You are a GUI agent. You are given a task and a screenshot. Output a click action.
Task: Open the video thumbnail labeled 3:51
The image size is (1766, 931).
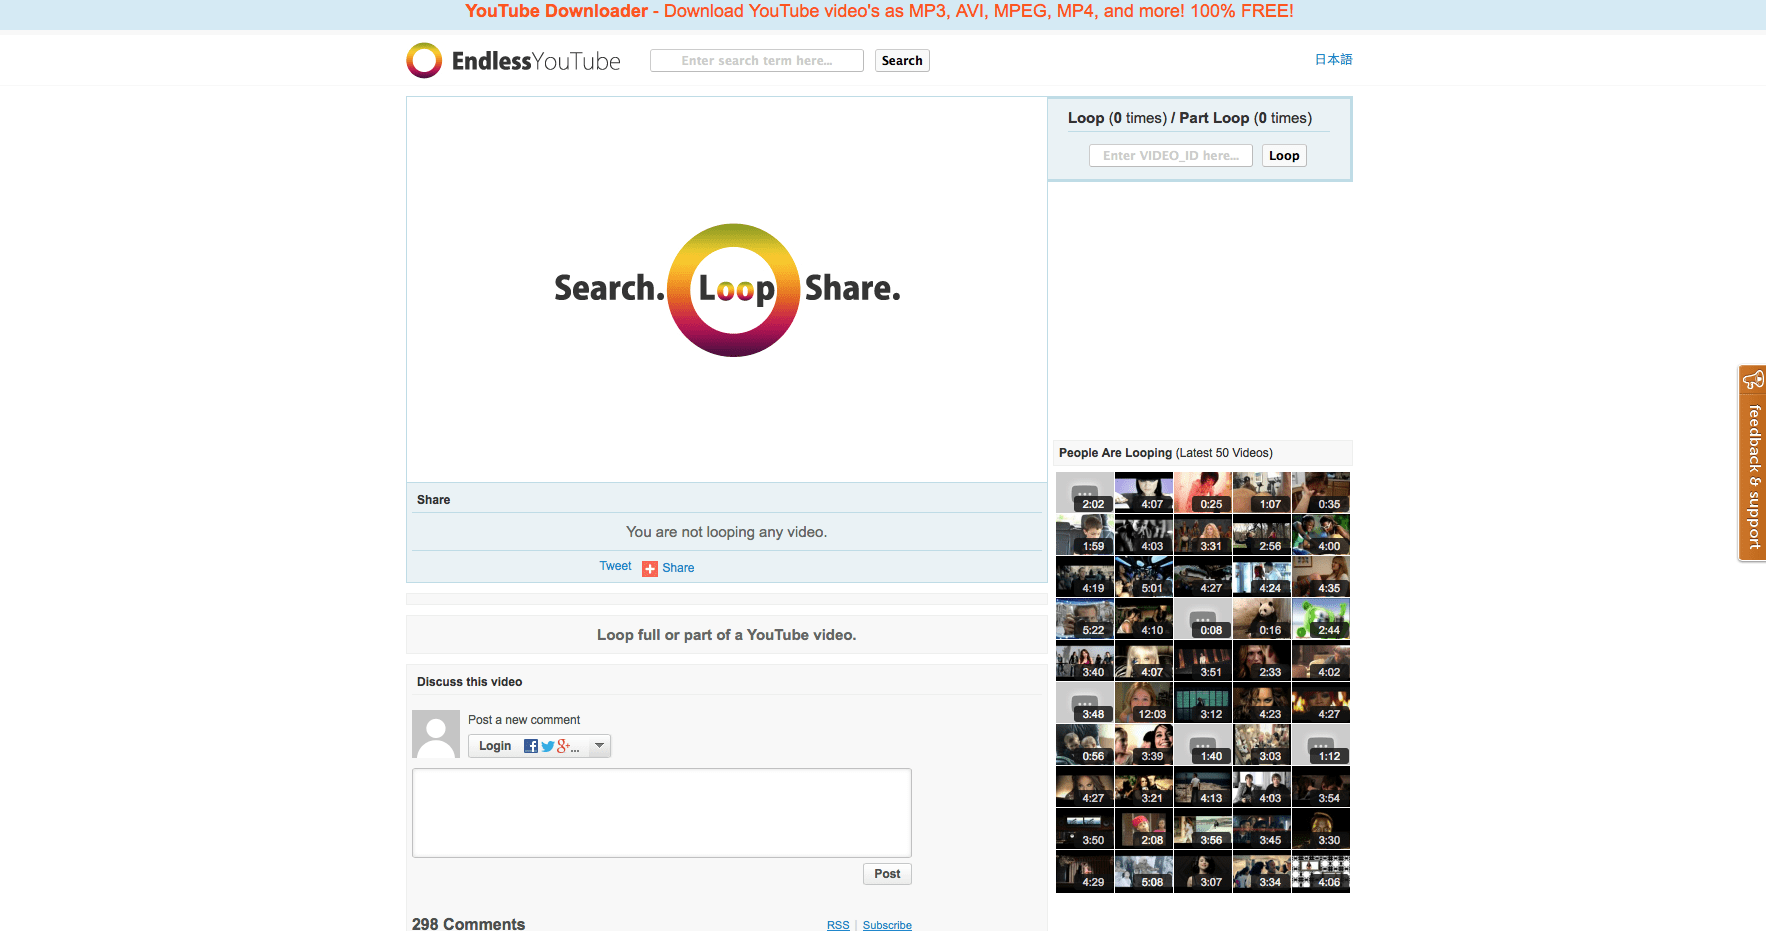coord(1203,660)
